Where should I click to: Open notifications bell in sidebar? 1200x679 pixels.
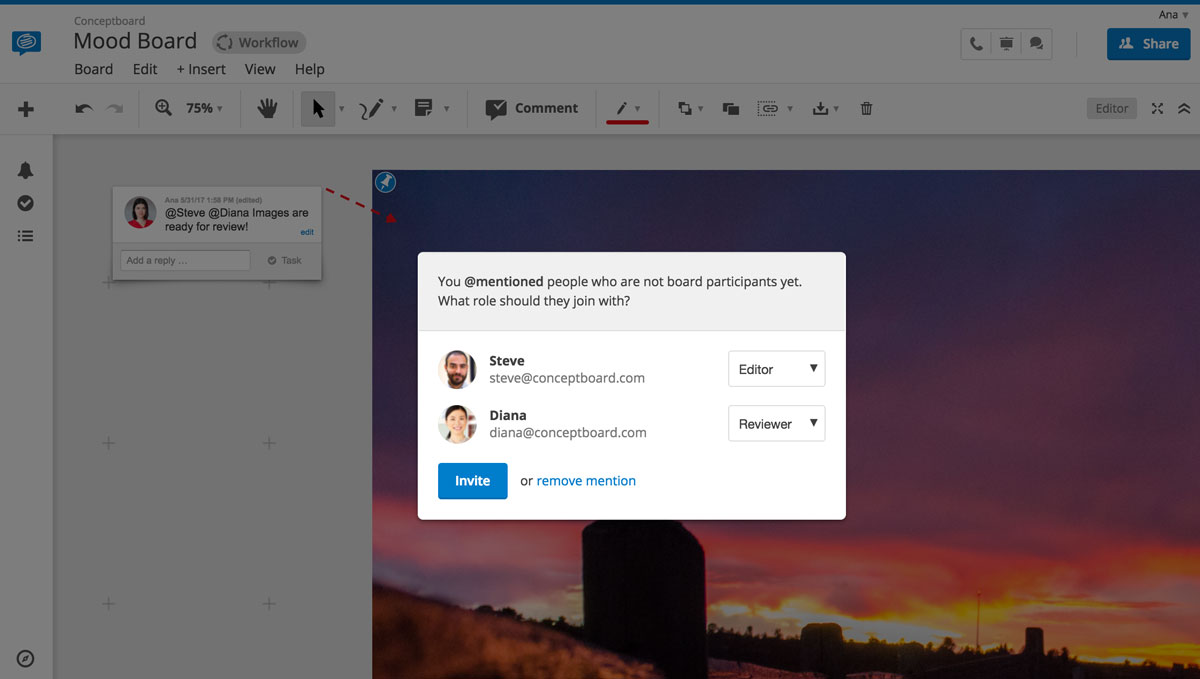point(26,171)
